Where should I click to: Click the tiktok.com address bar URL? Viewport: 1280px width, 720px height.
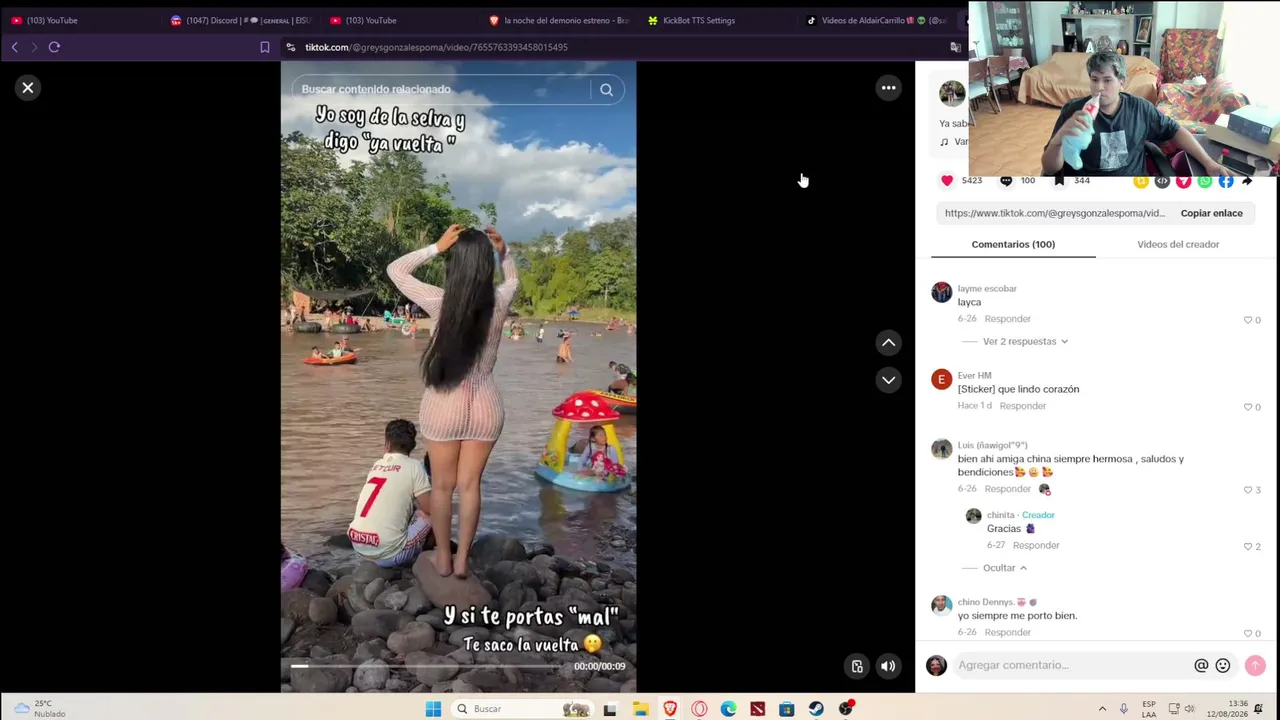coord(436,47)
